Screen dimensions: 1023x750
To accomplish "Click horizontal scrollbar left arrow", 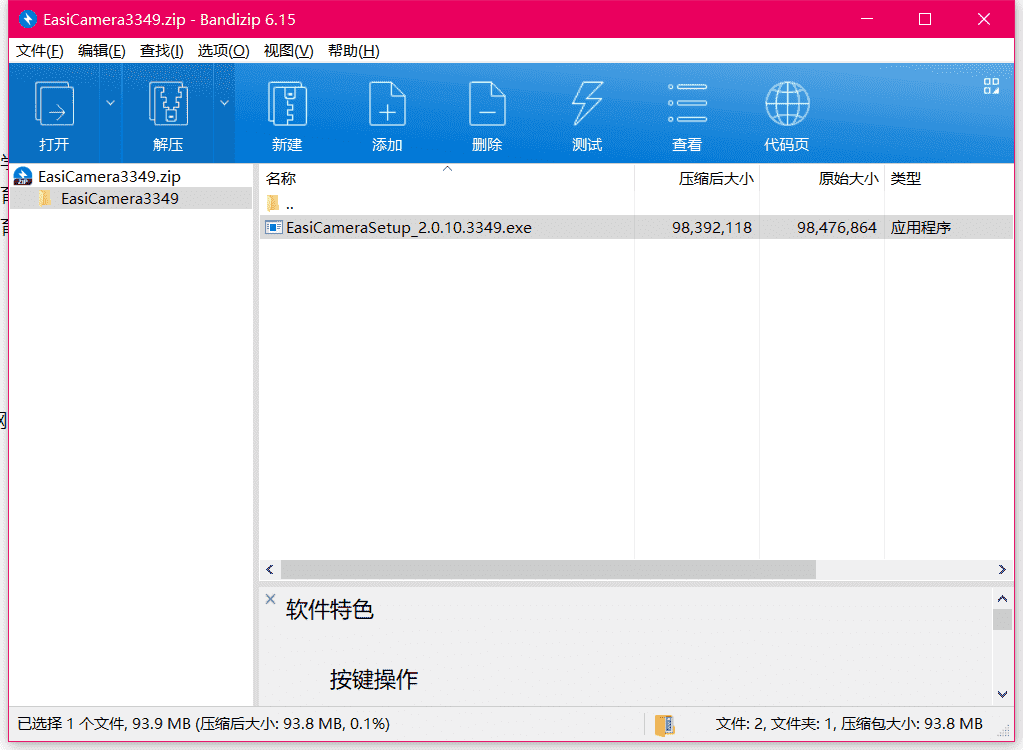I will pos(270,569).
